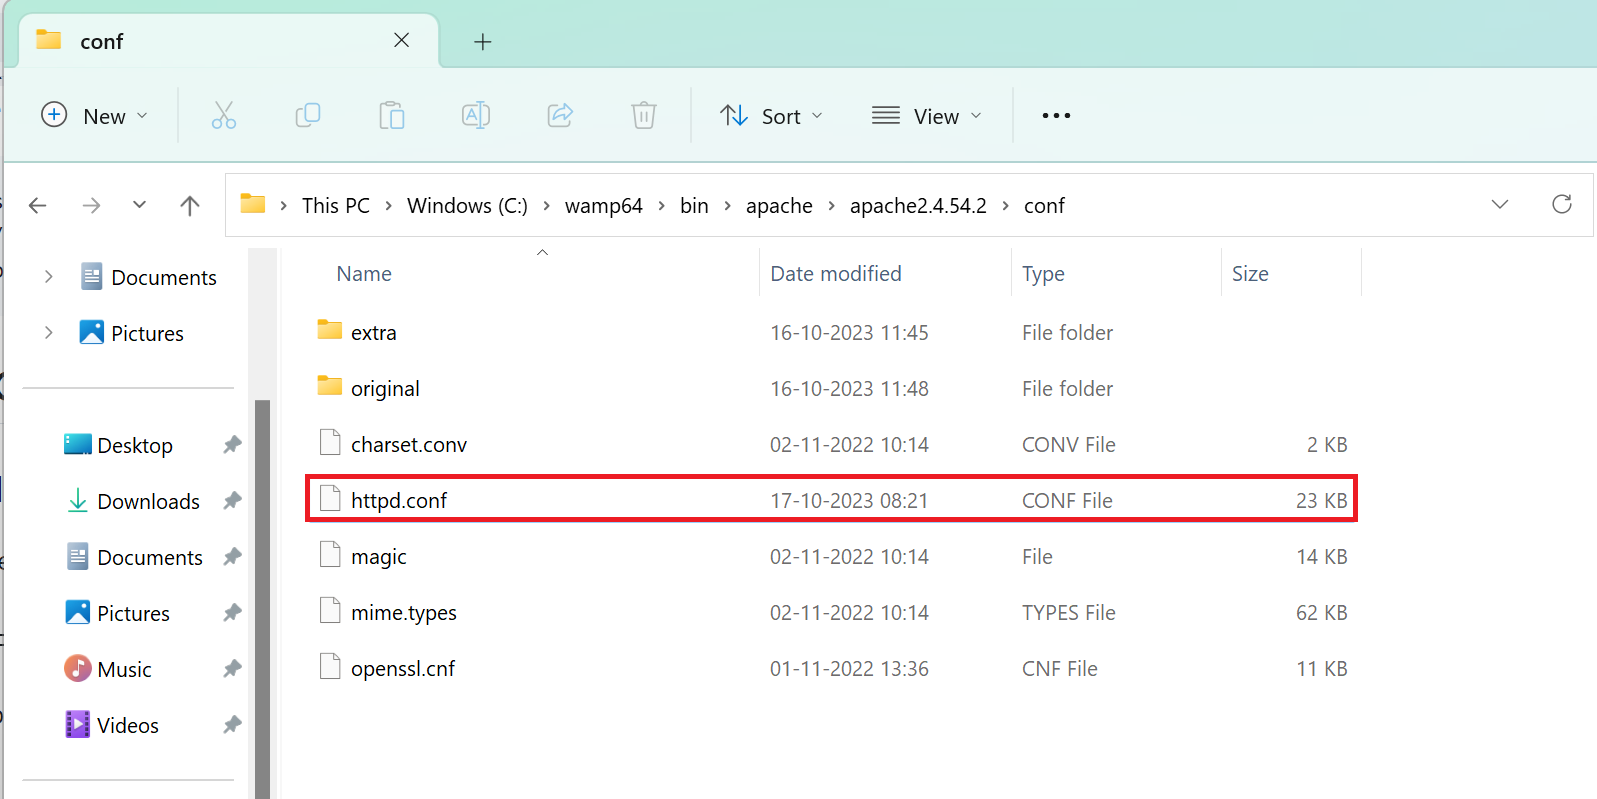Screen dimensions: 1597x799
Task: Expand chevron after apache in path
Action: pyautogui.click(x=831, y=206)
